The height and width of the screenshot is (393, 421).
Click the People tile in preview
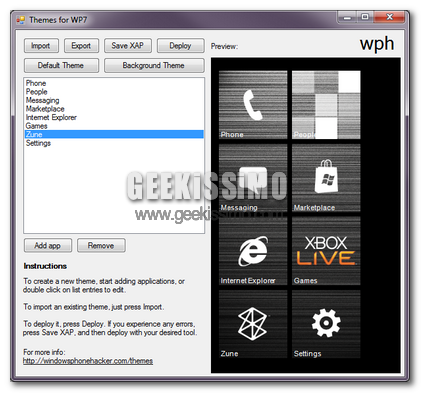click(x=326, y=105)
